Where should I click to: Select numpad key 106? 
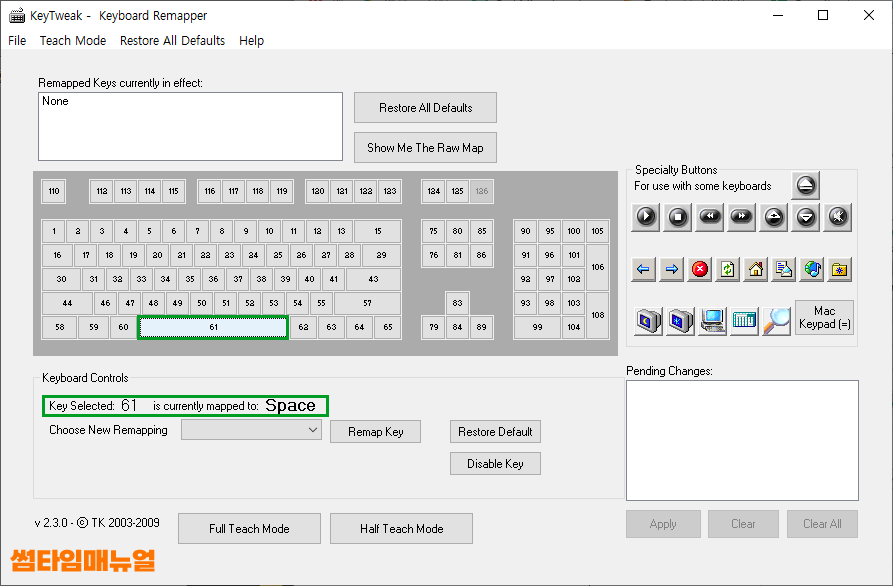[x=597, y=267]
